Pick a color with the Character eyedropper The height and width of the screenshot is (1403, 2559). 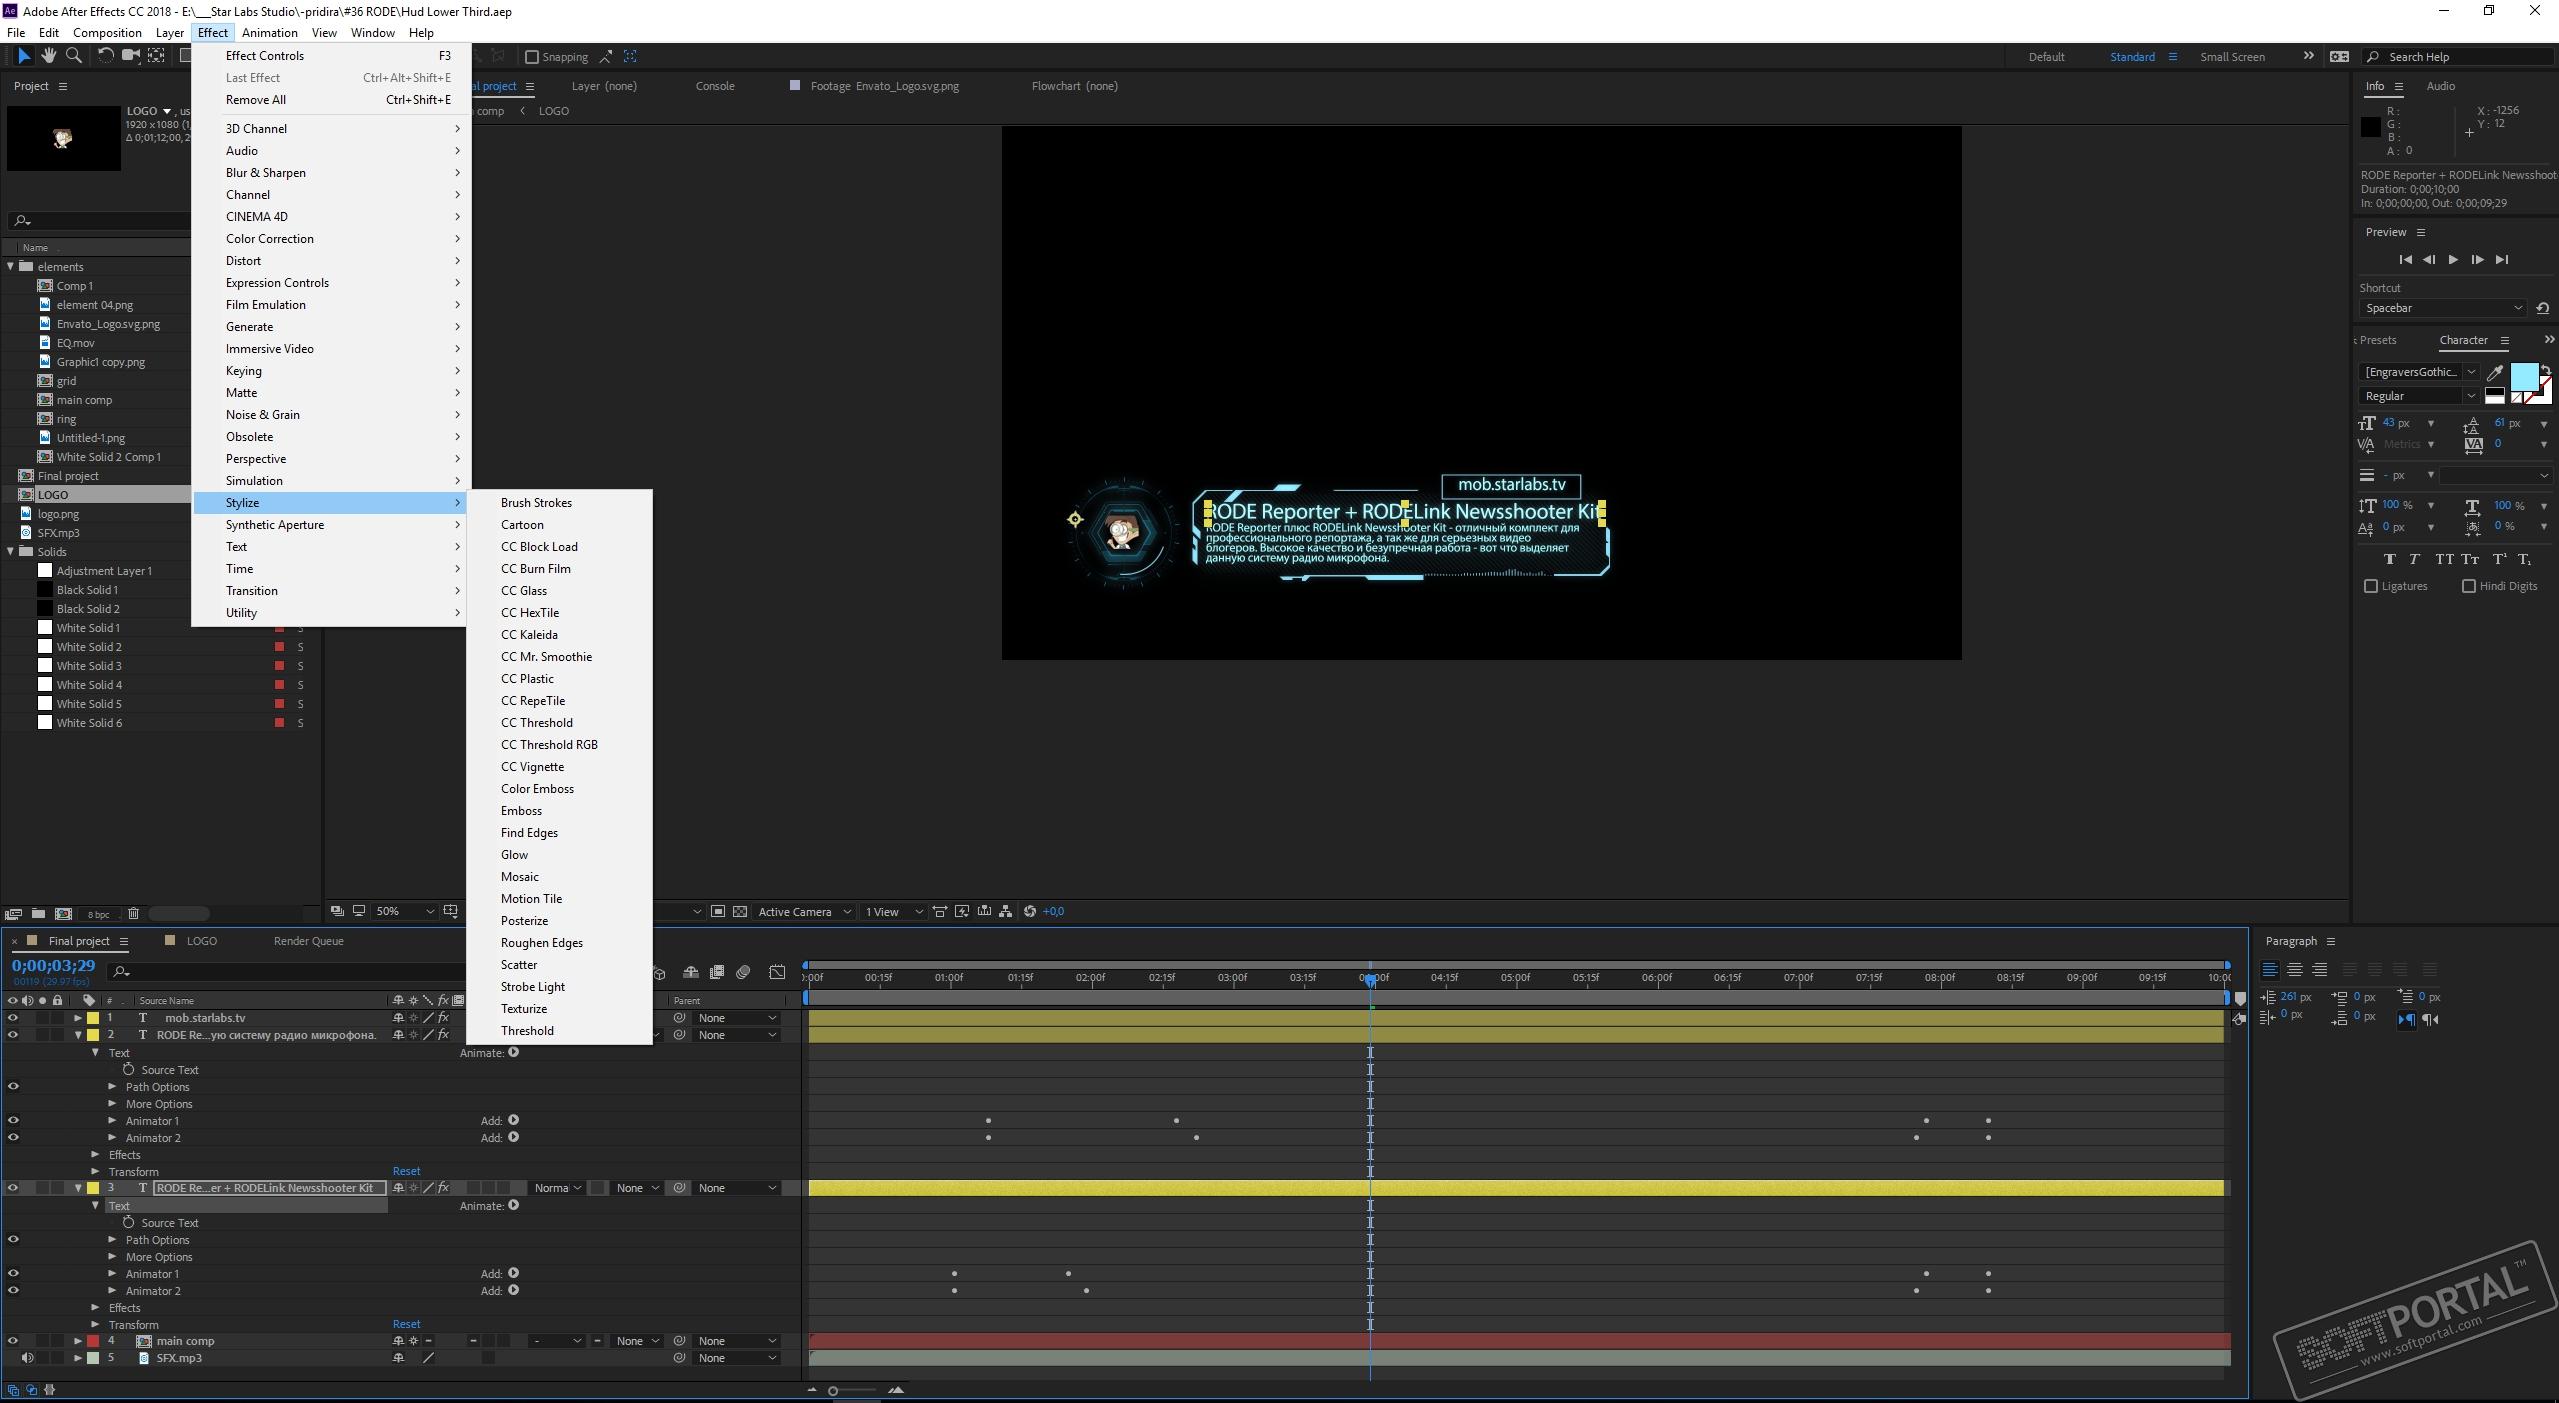point(2494,372)
